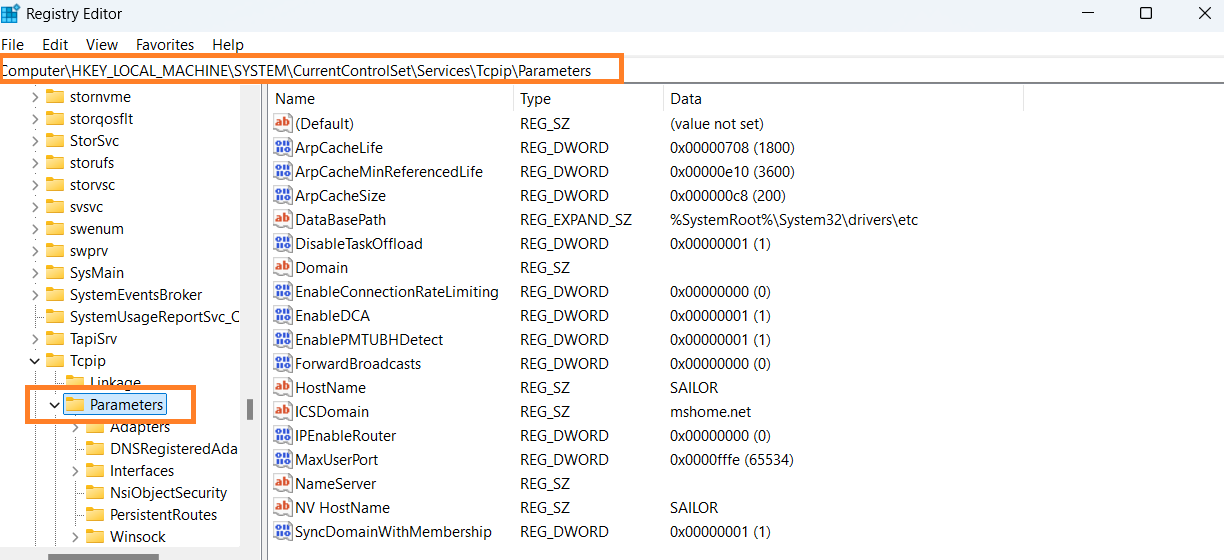Click the tree pane vertical scrollbar thumb
1224x560 pixels.
(x=250, y=410)
